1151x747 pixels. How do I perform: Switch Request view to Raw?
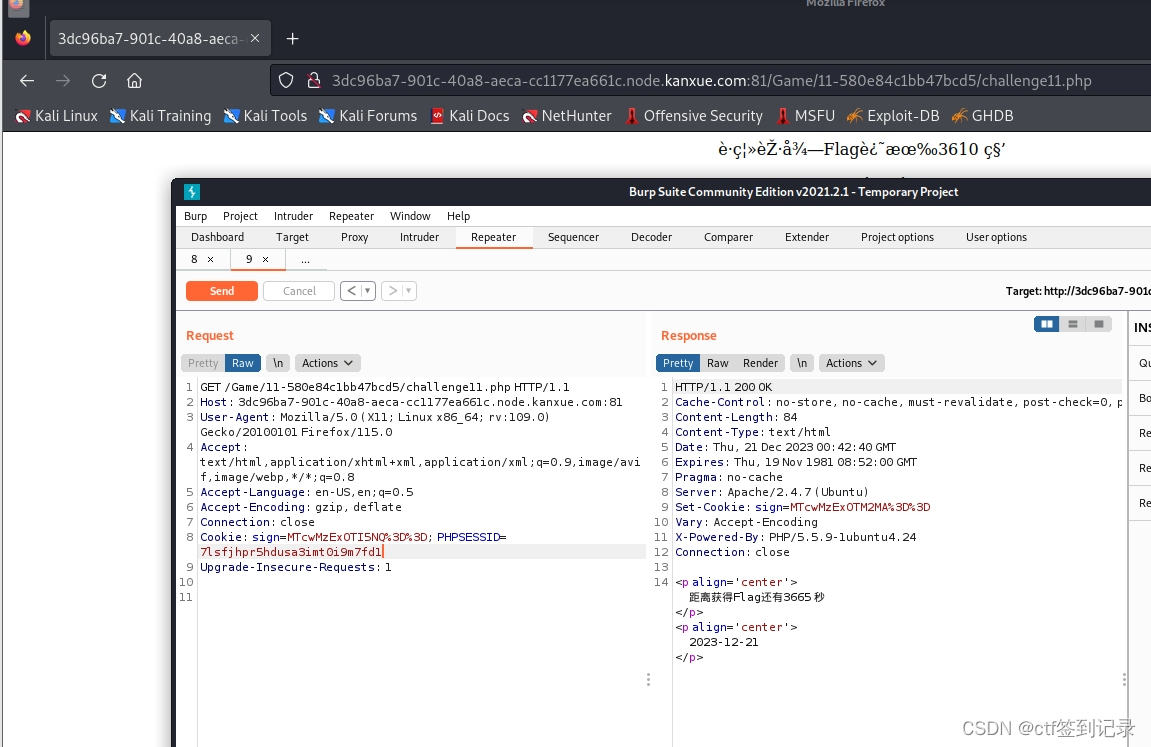point(243,363)
